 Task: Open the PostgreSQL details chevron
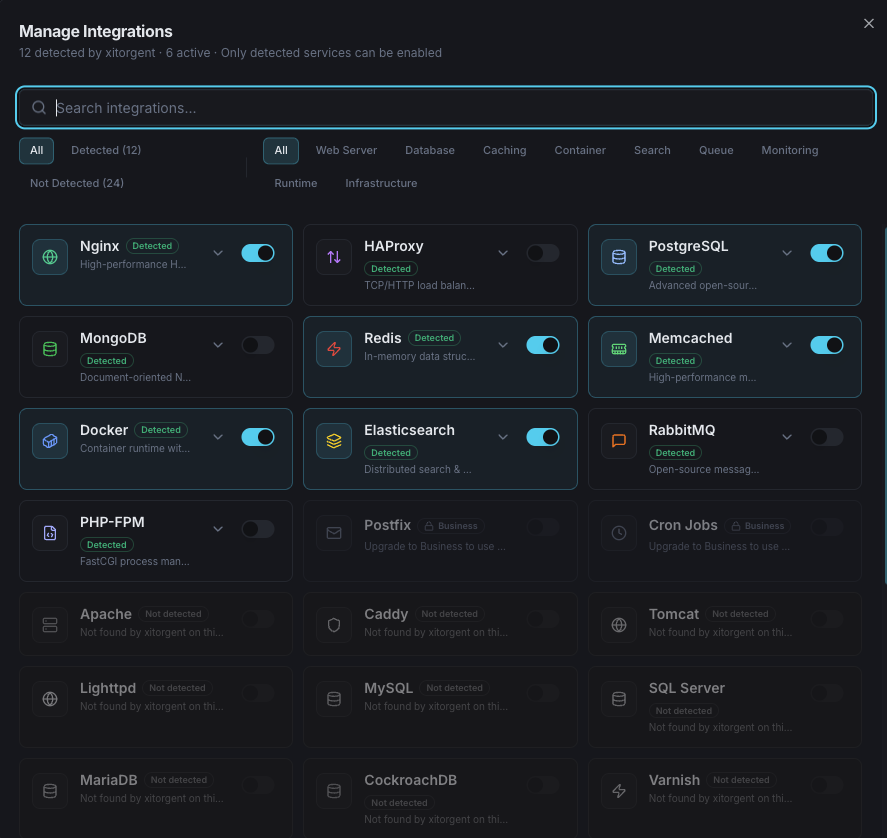click(x=787, y=253)
